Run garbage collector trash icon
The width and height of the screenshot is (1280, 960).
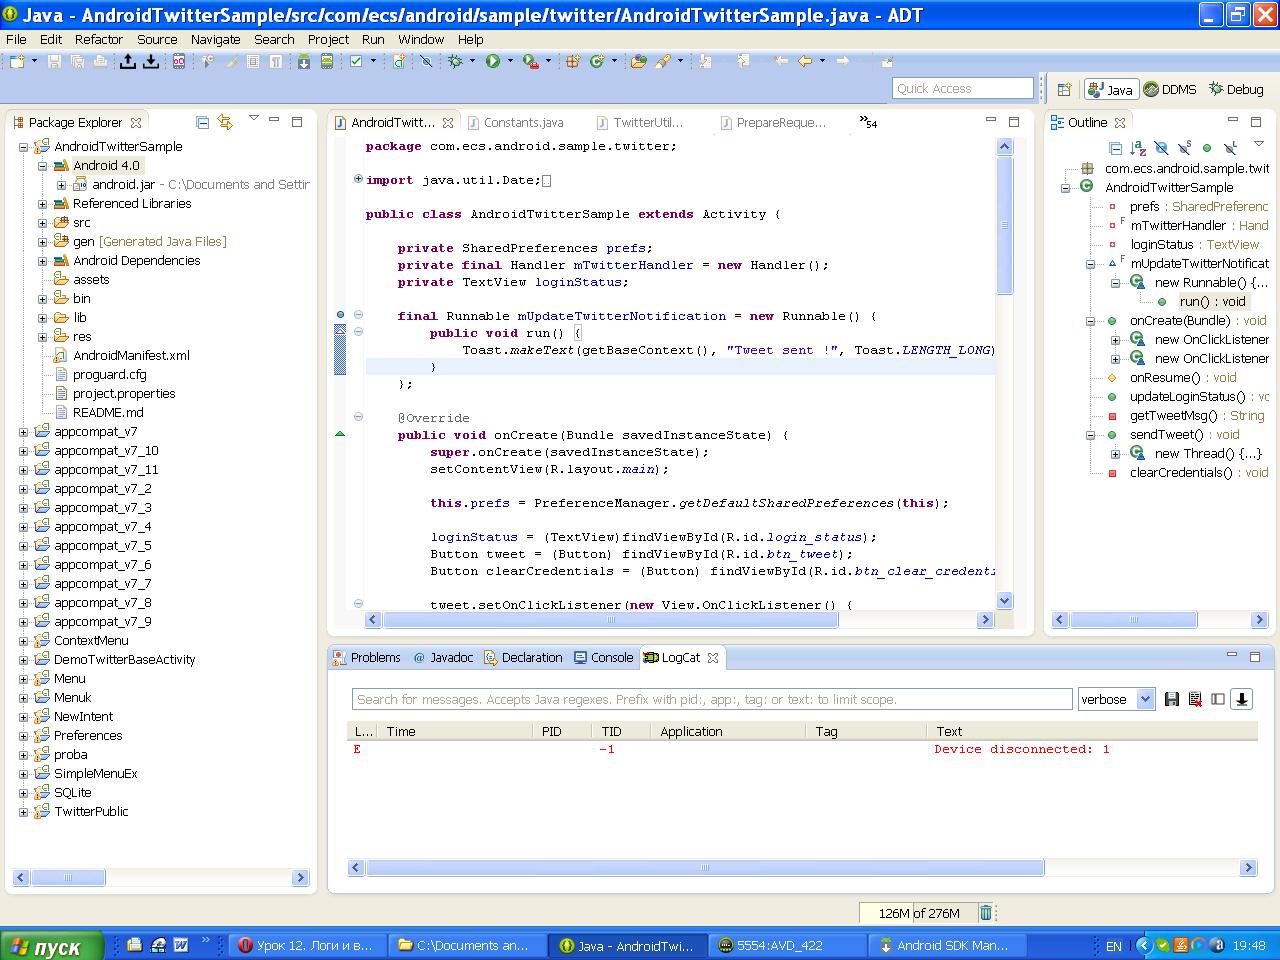[x=985, y=912]
